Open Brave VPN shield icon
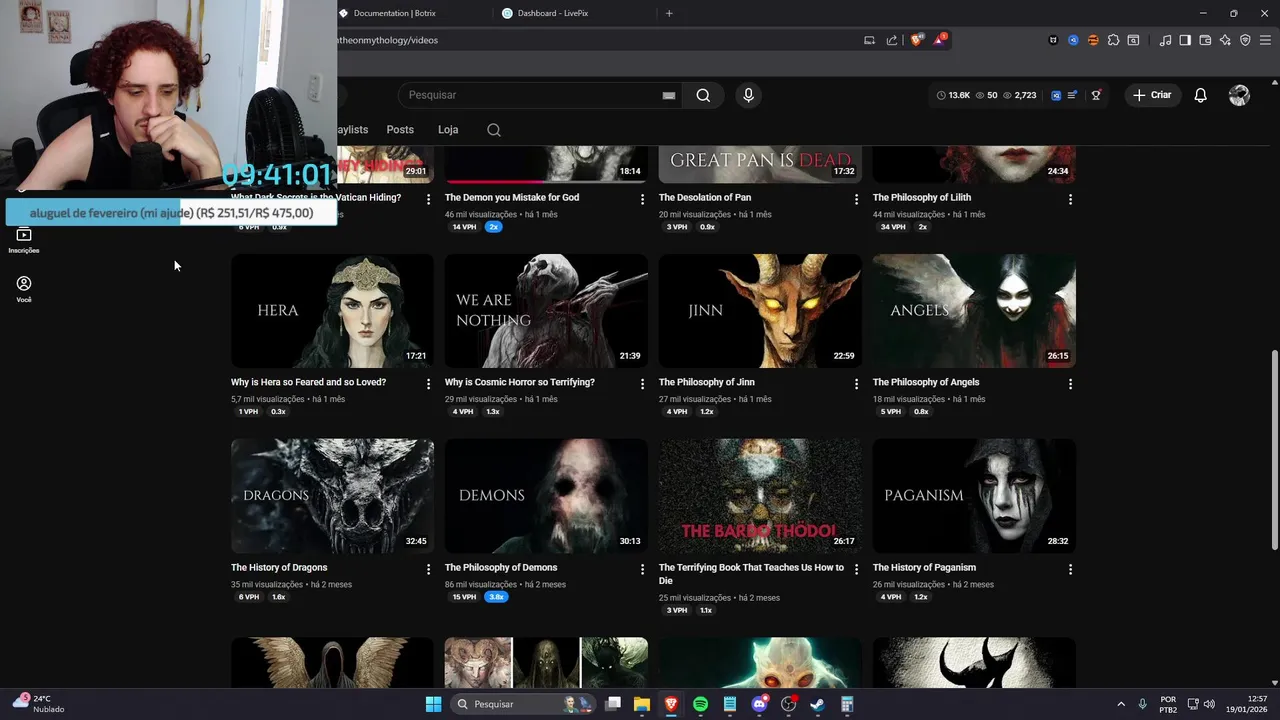The height and width of the screenshot is (720, 1280). (1245, 40)
